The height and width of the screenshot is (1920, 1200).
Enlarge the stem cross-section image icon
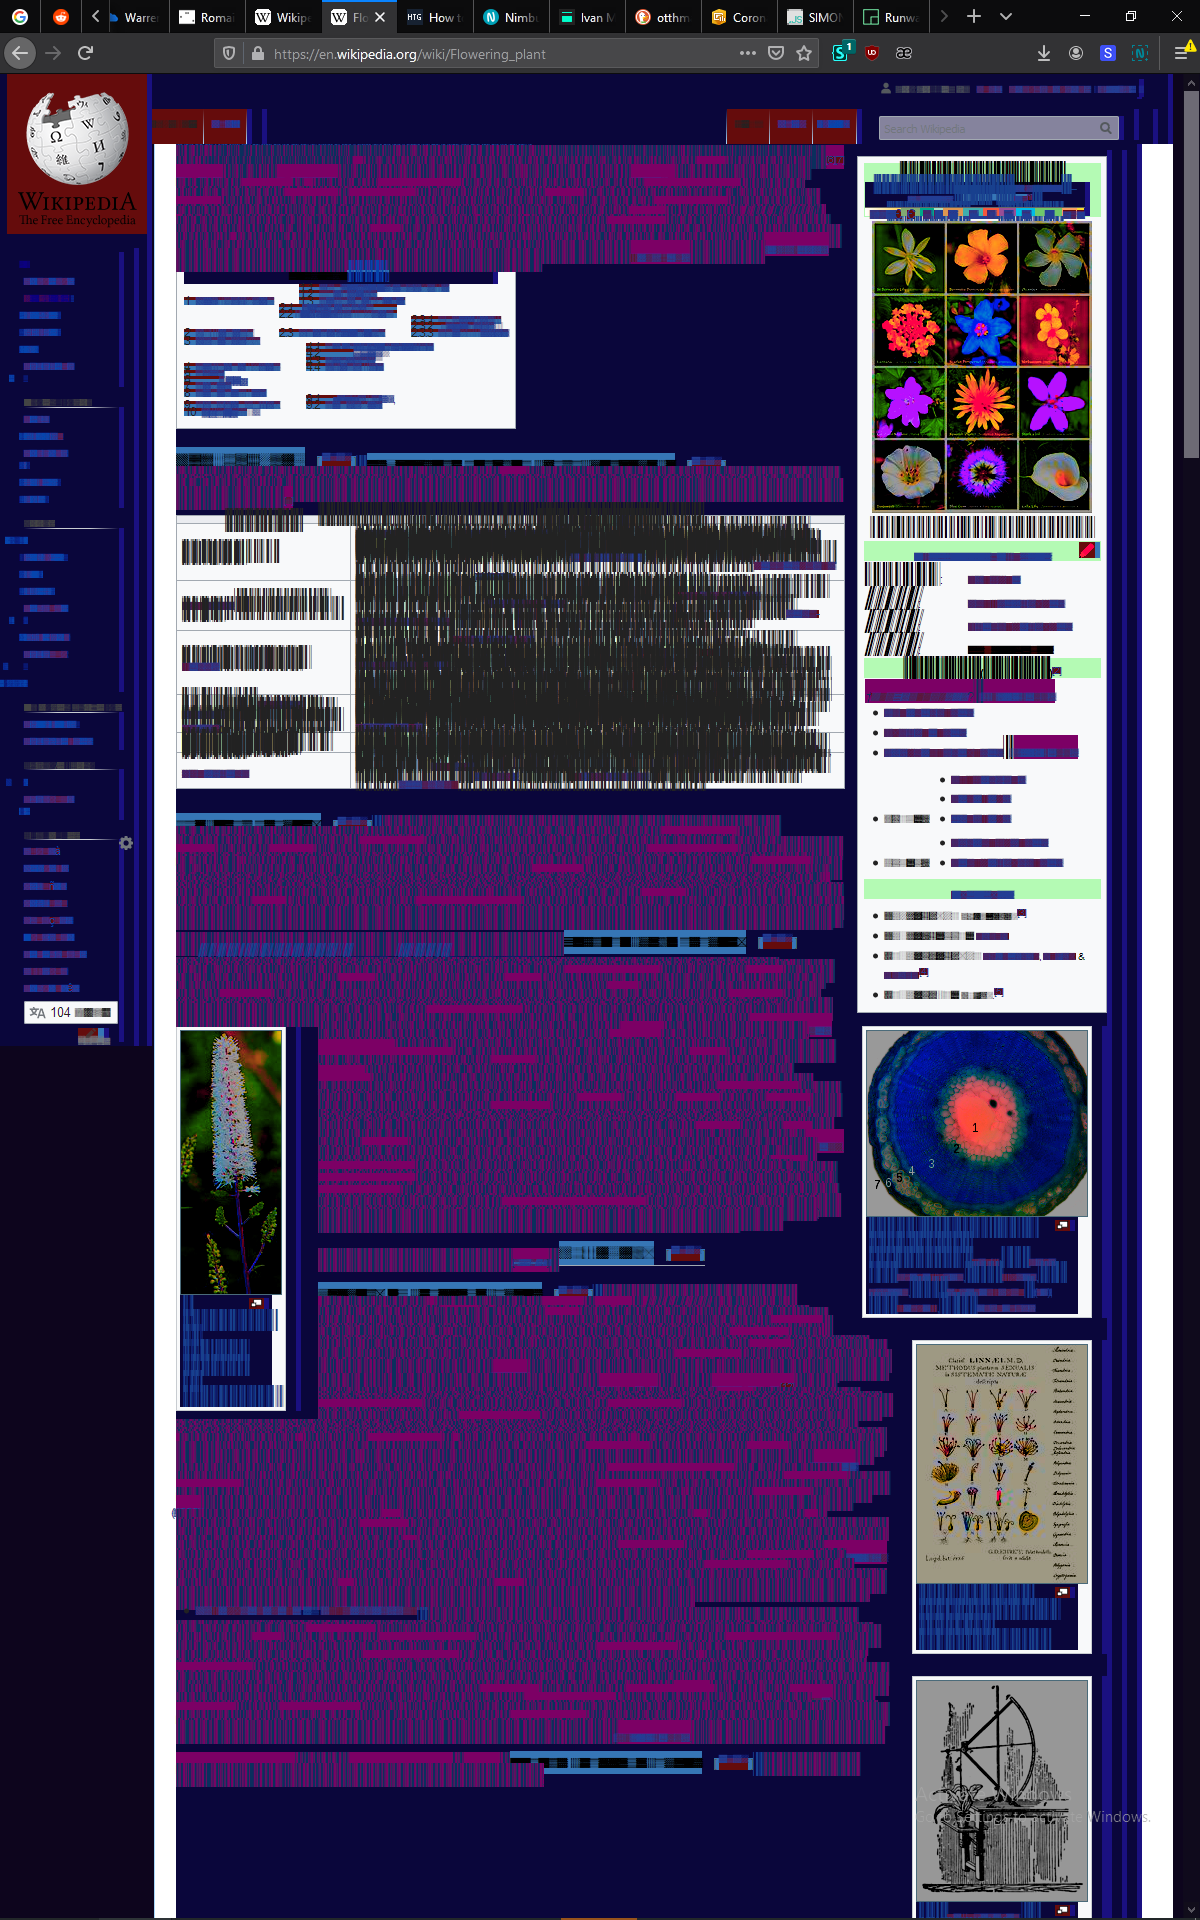[1062, 1225]
